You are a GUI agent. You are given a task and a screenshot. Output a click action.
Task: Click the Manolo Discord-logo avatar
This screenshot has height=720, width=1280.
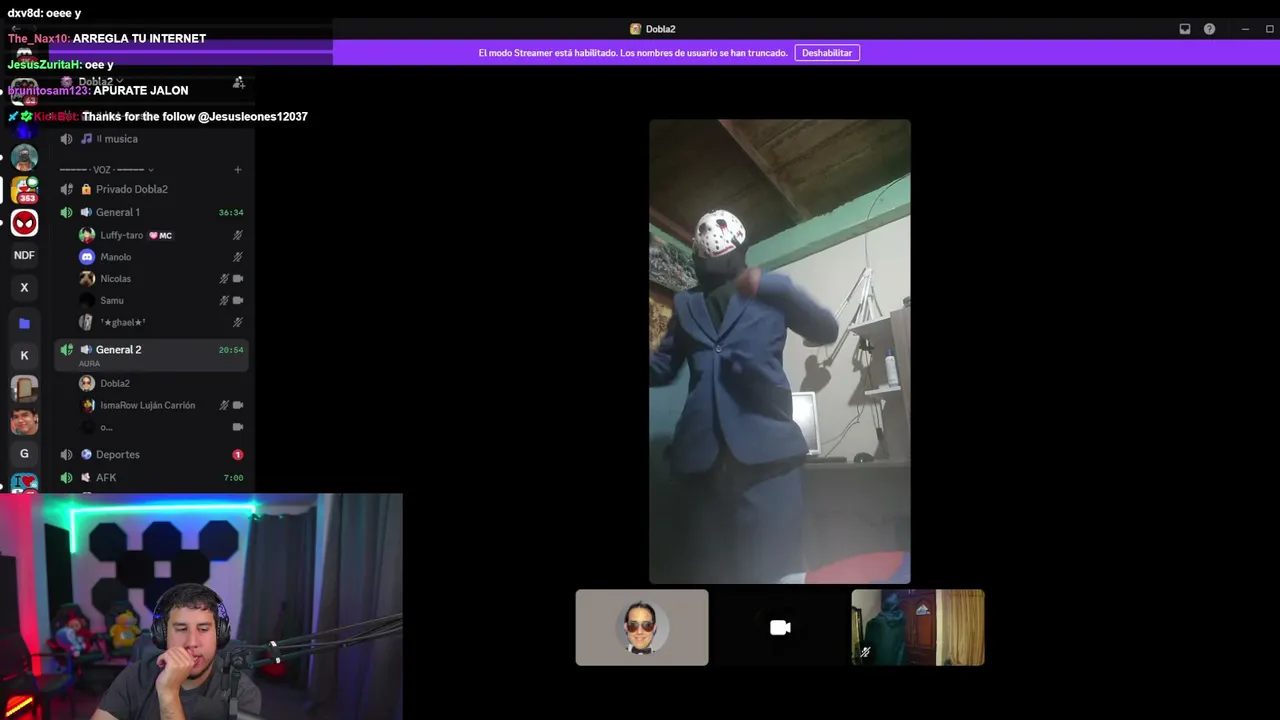click(x=87, y=257)
